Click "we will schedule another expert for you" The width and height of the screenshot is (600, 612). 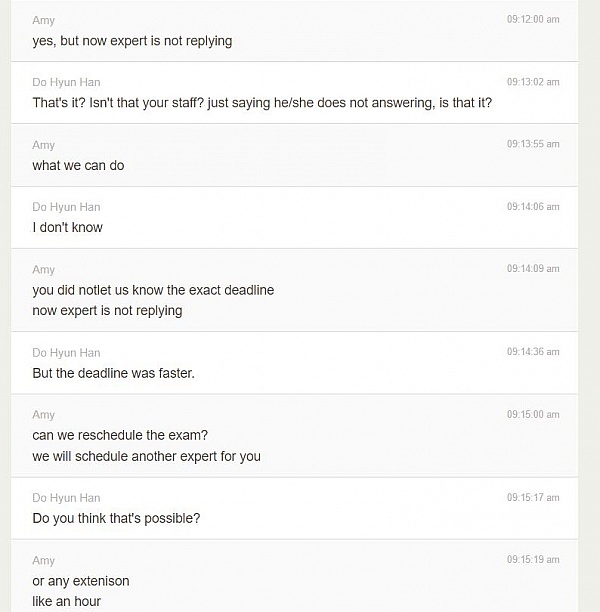tap(146, 456)
